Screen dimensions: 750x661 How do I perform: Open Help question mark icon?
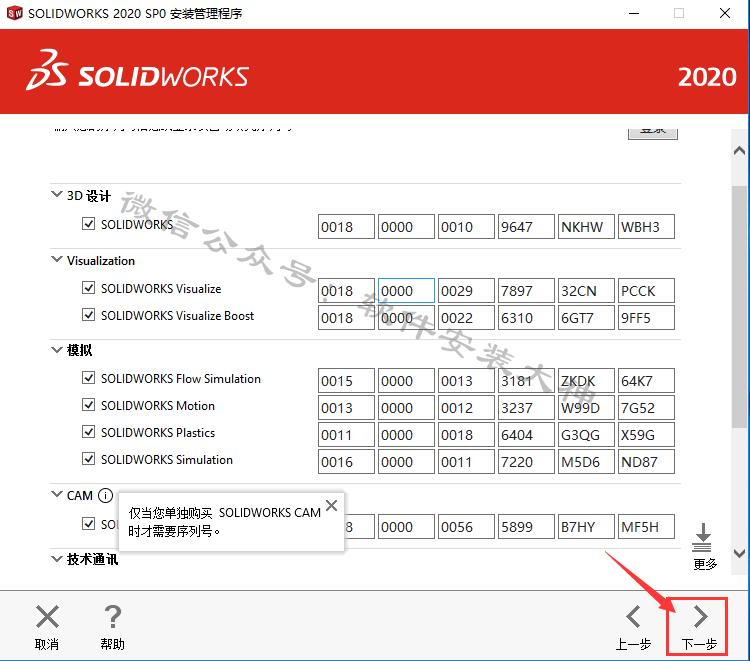[113, 617]
